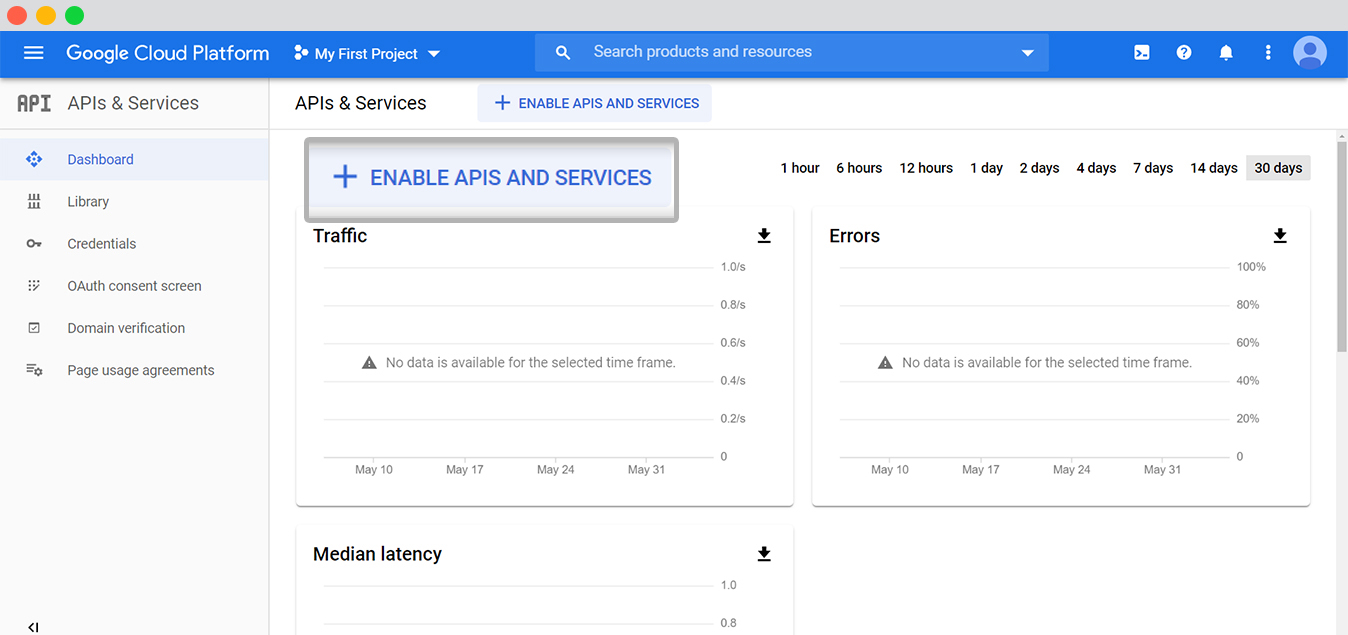Select the 30 days time range
This screenshot has height=635, width=1348.
click(1278, 168)
